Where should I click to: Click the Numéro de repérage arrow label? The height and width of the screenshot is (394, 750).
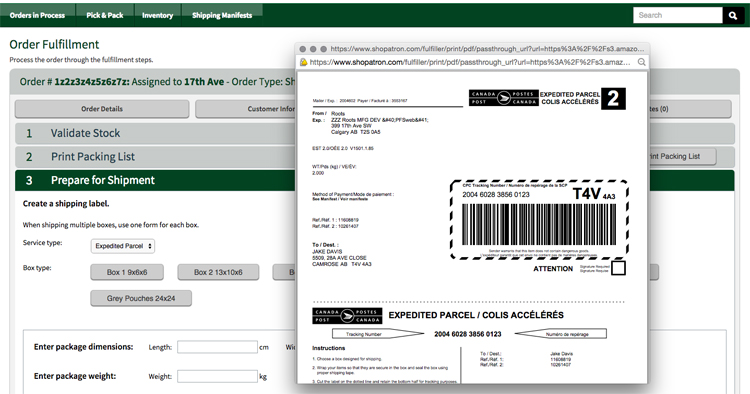(561, 334)
